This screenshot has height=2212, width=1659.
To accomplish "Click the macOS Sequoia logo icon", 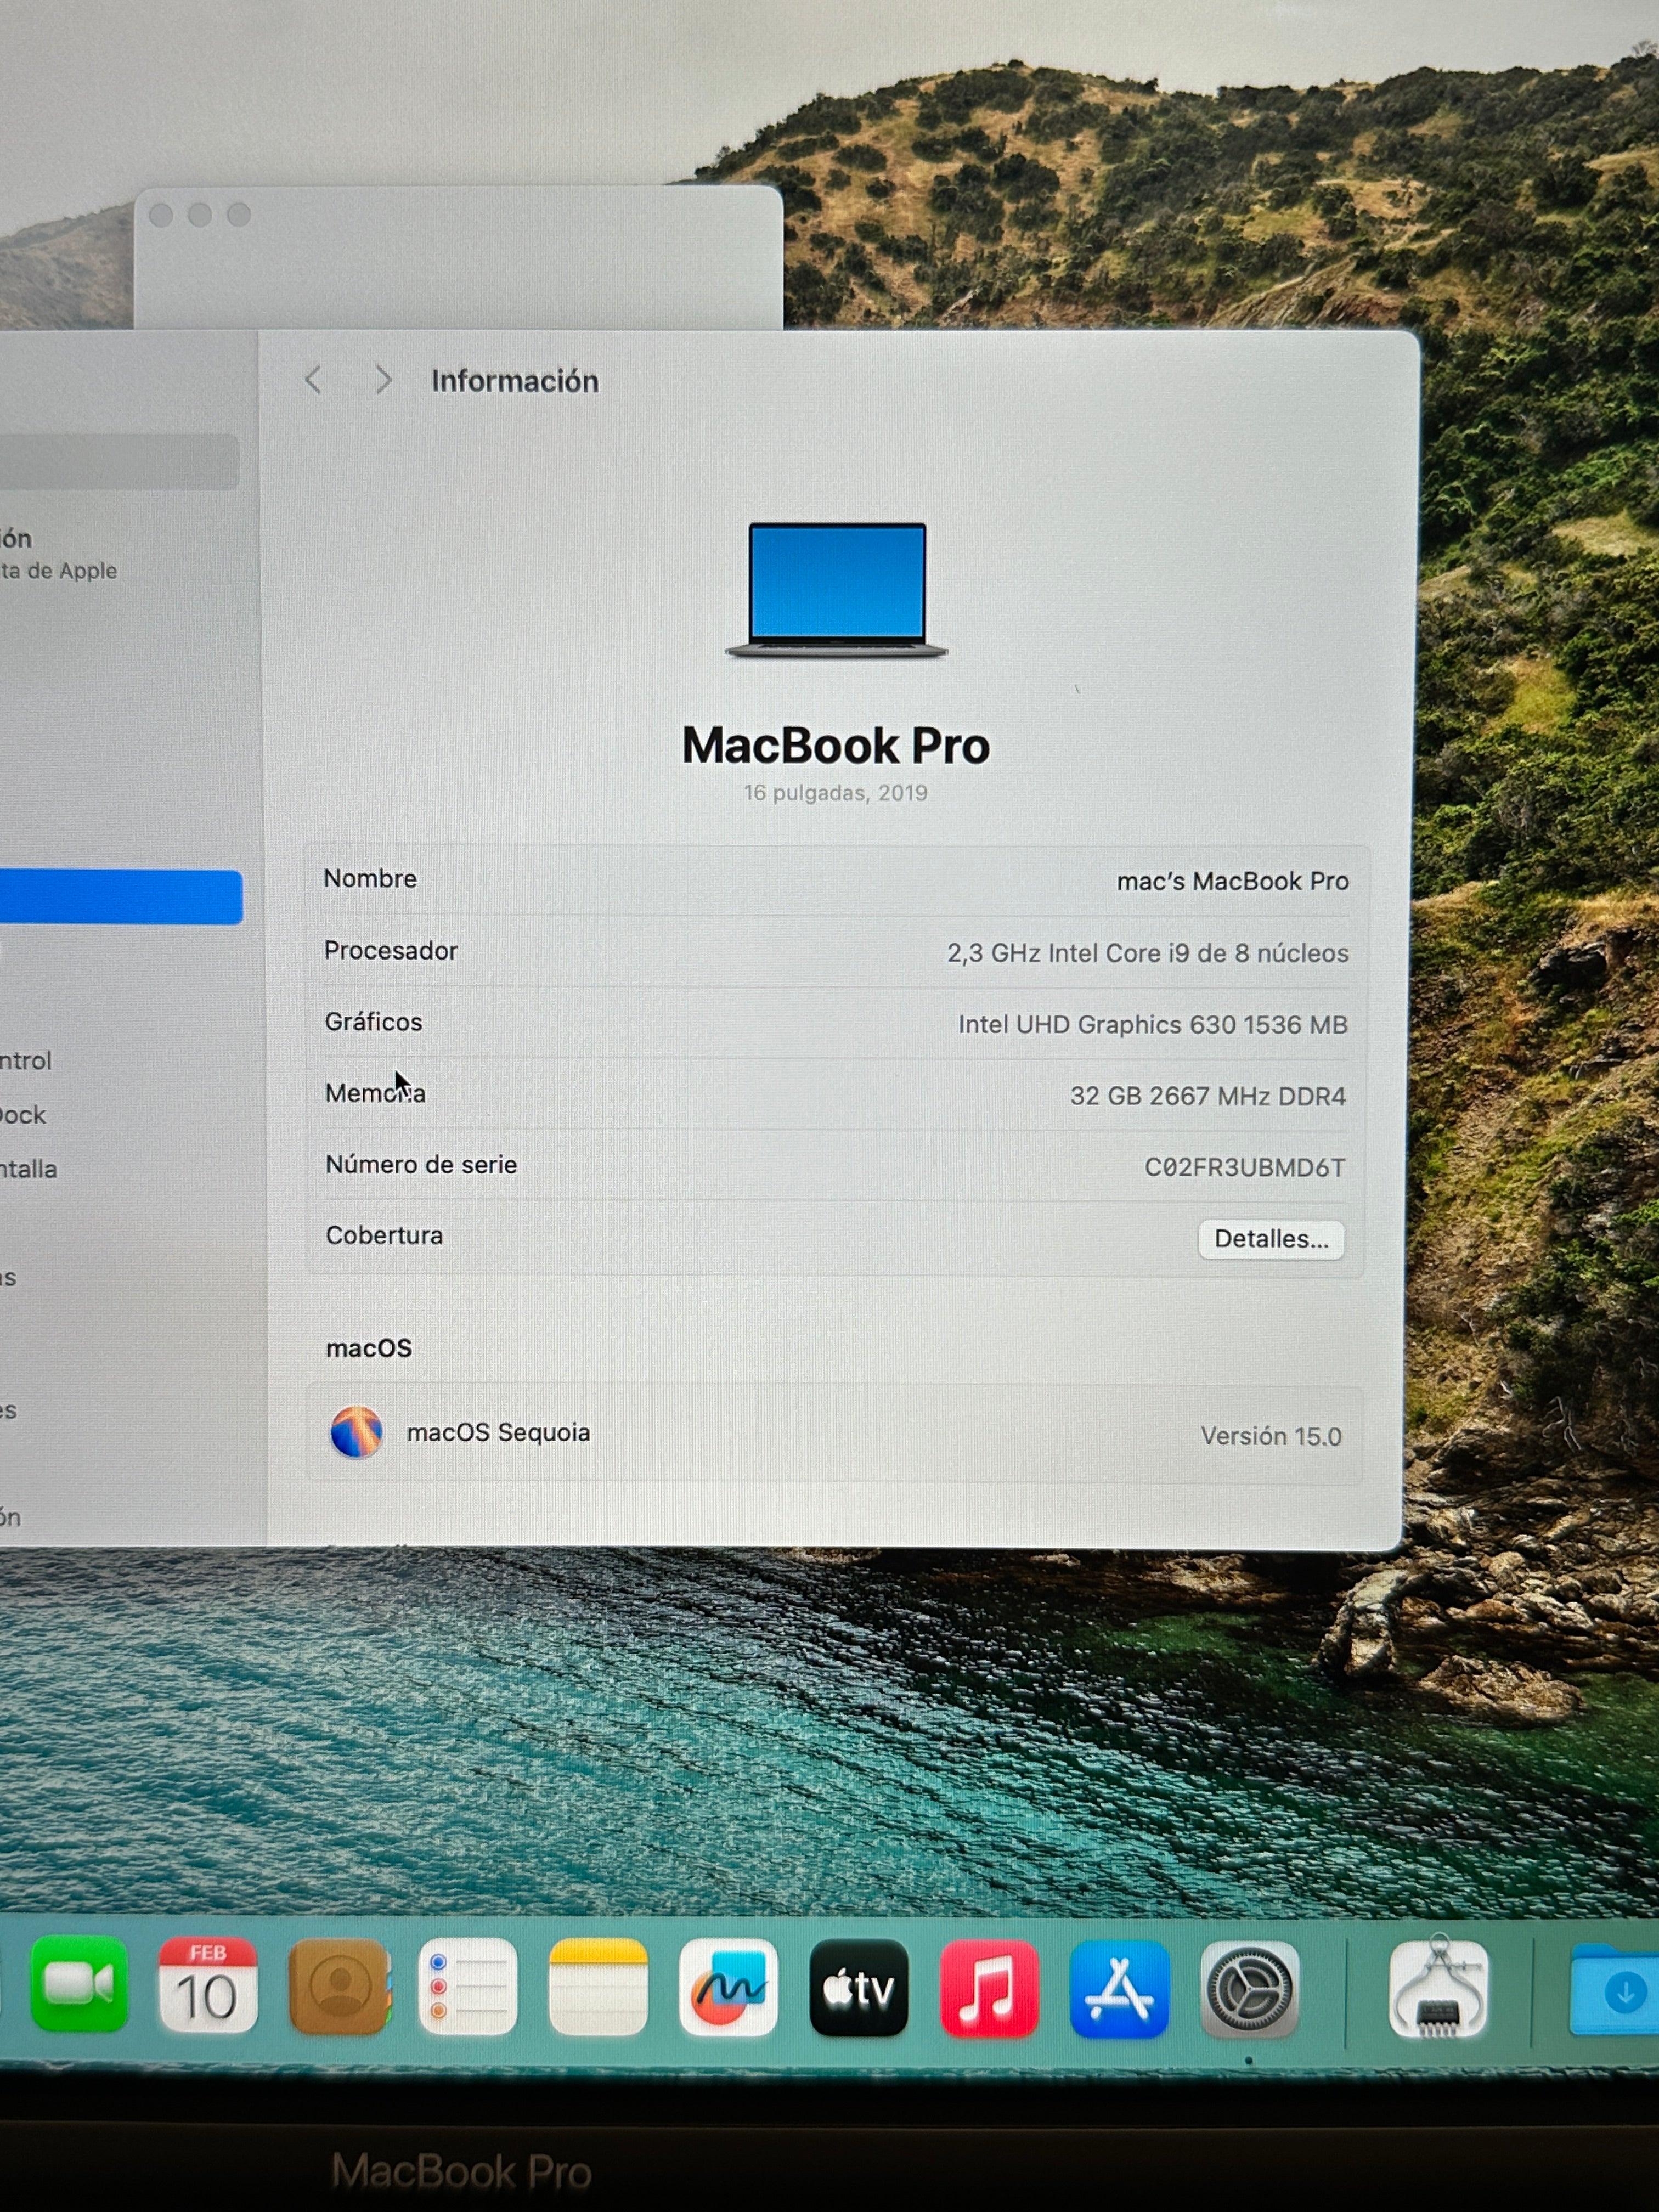I will [357, 1432].
